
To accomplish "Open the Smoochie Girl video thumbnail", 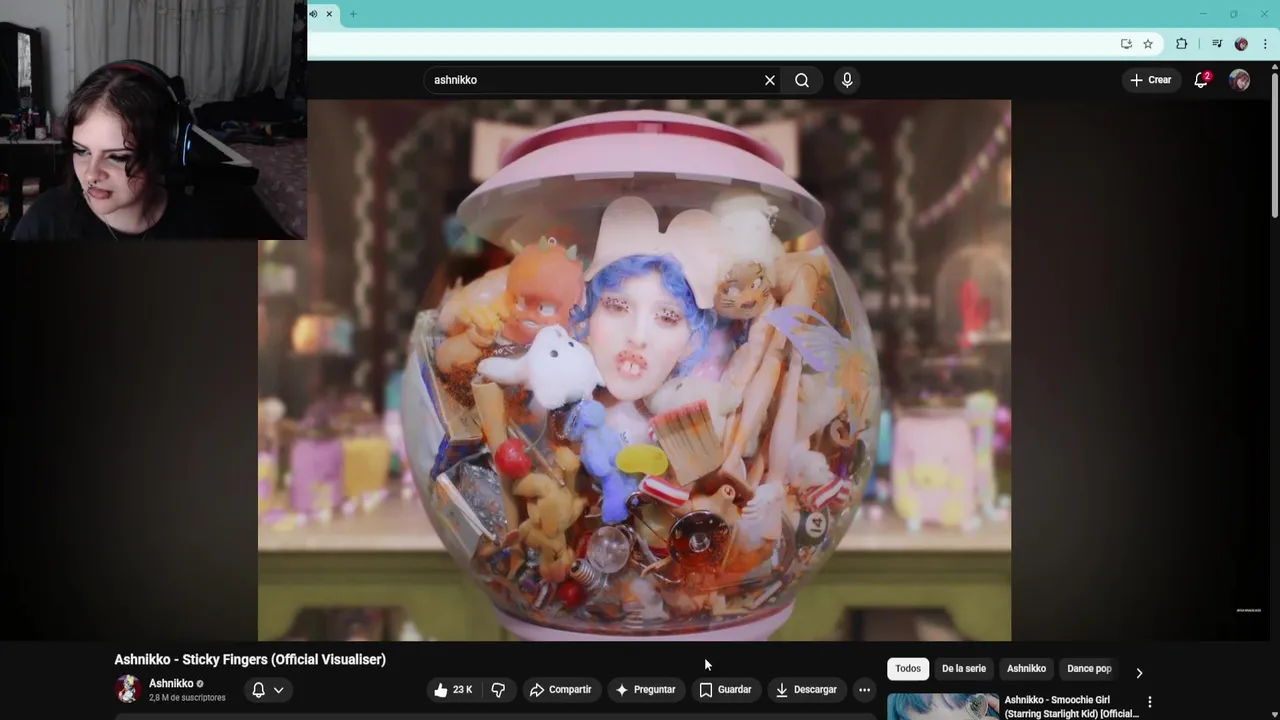I will pos(943,707).
